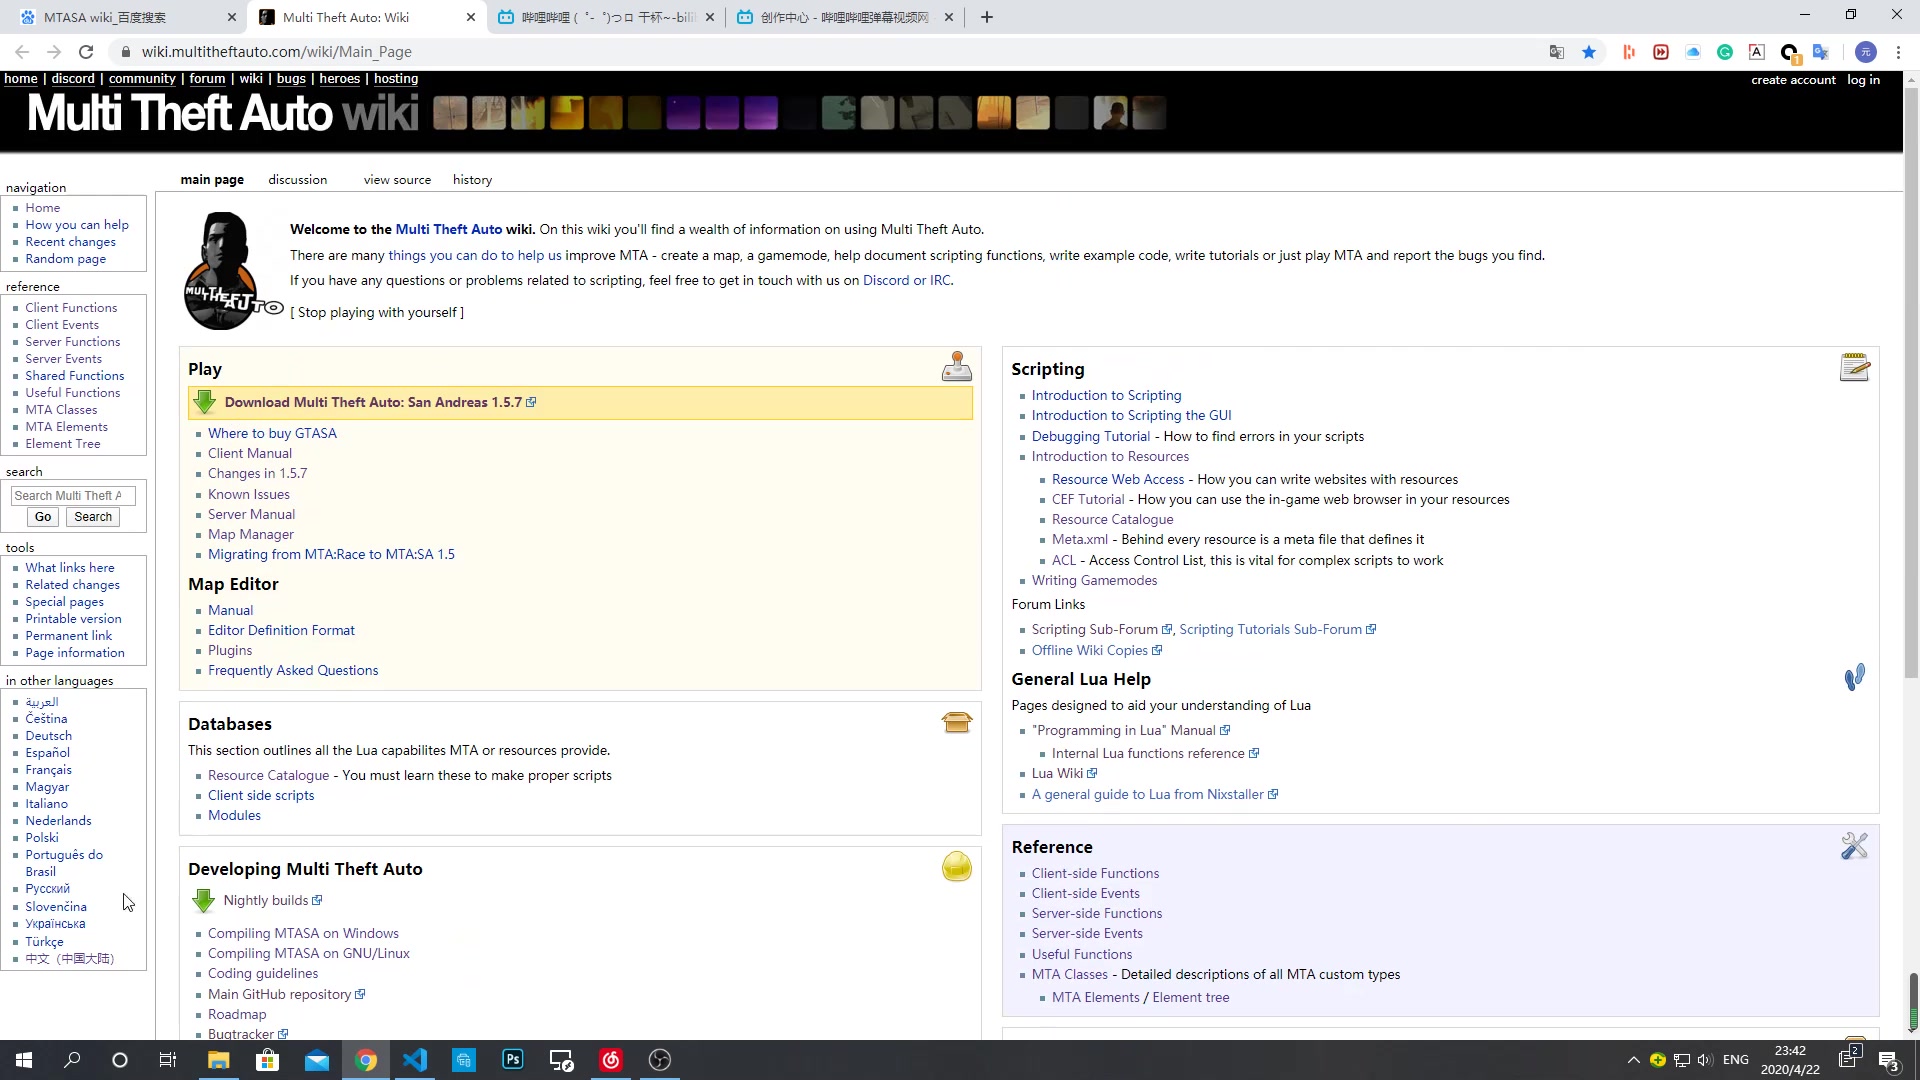Open Photoshop from the taskbar

[x=512, y=1060]
